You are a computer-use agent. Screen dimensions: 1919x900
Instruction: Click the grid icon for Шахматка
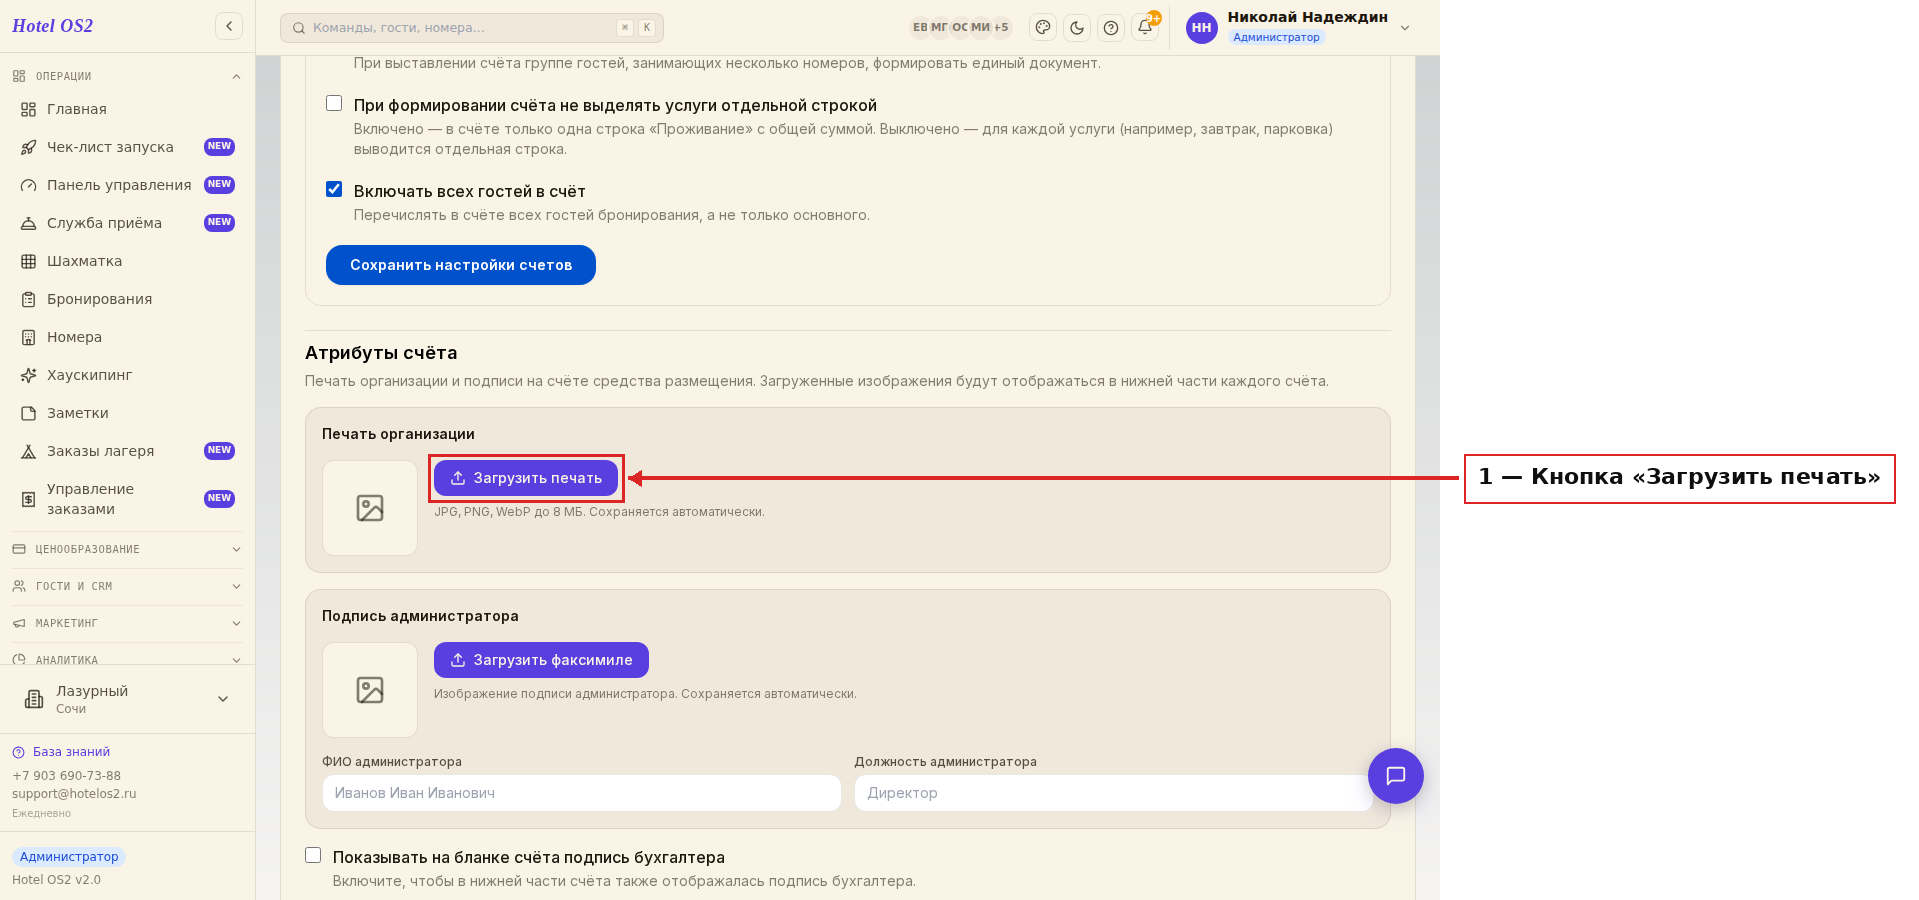(29, 261)
